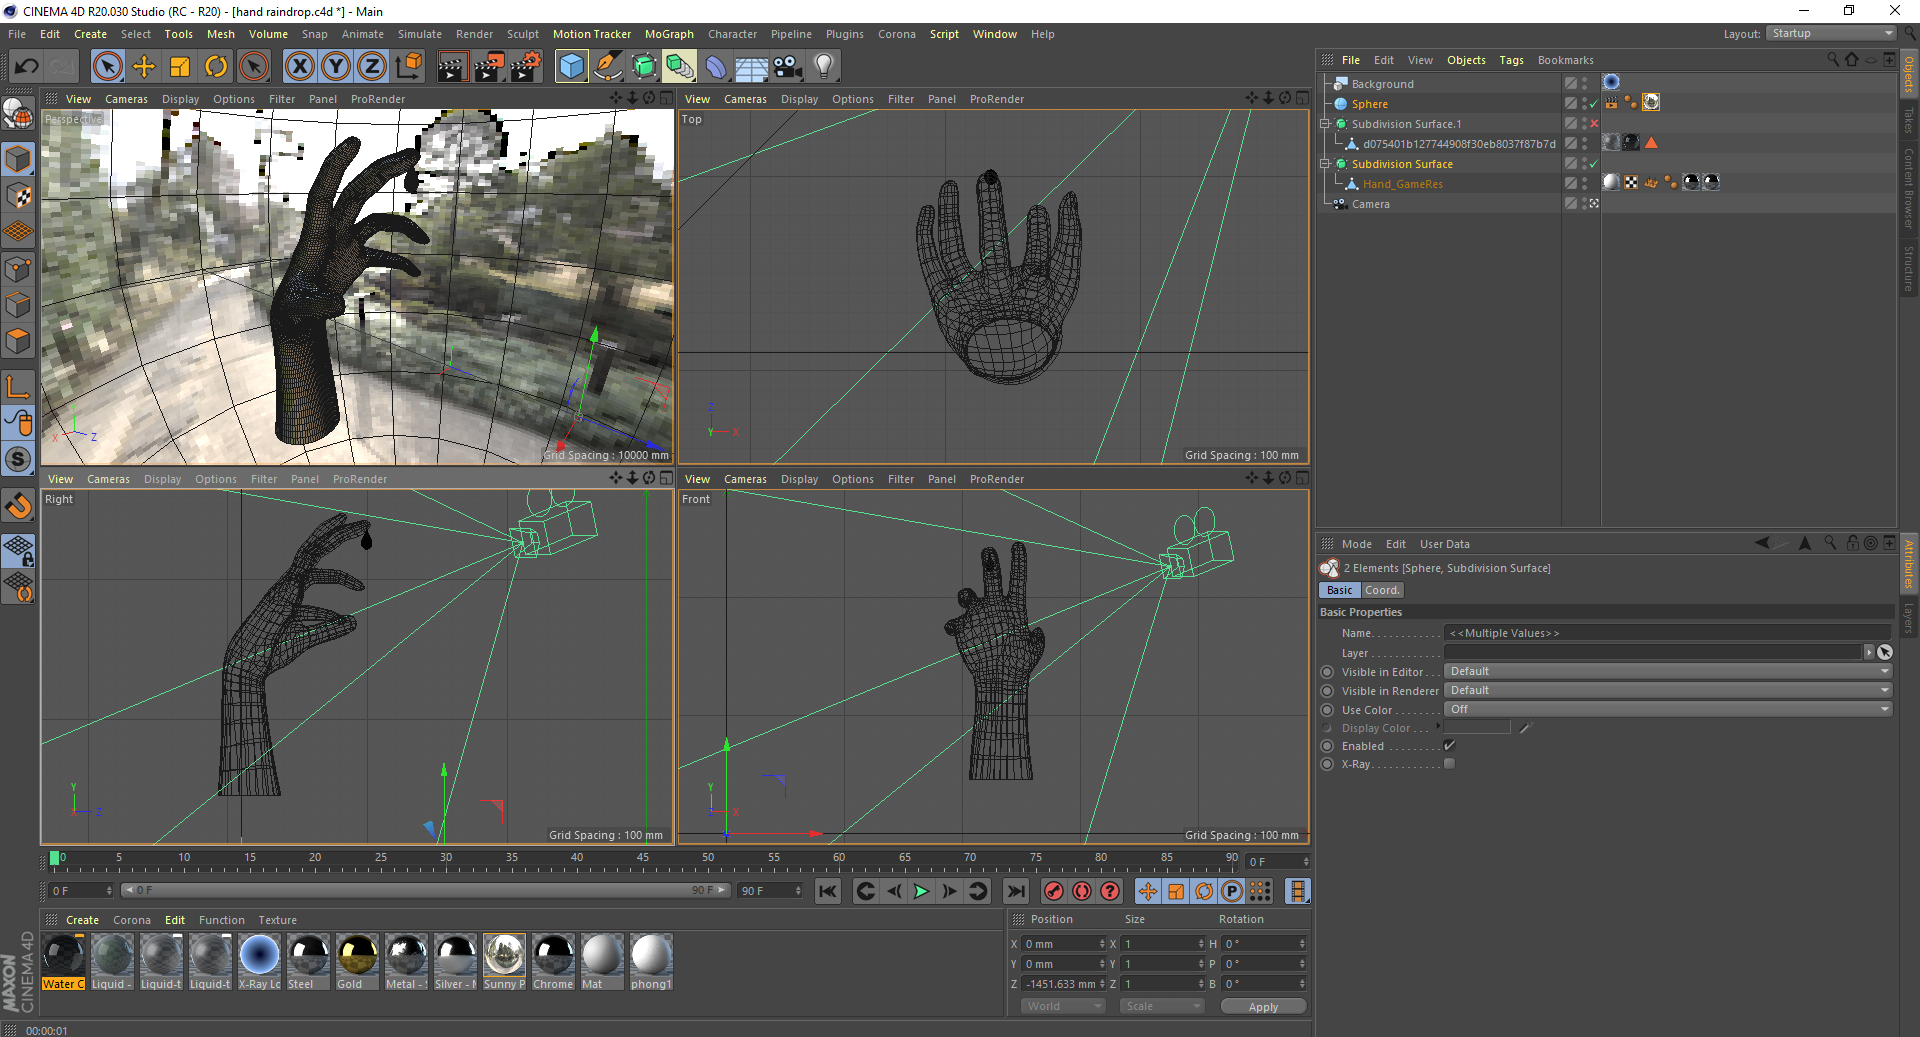Screen dimensions: 1920x1037
Task: Toggle the Y axis lock
Action: [x=336, y=67]
